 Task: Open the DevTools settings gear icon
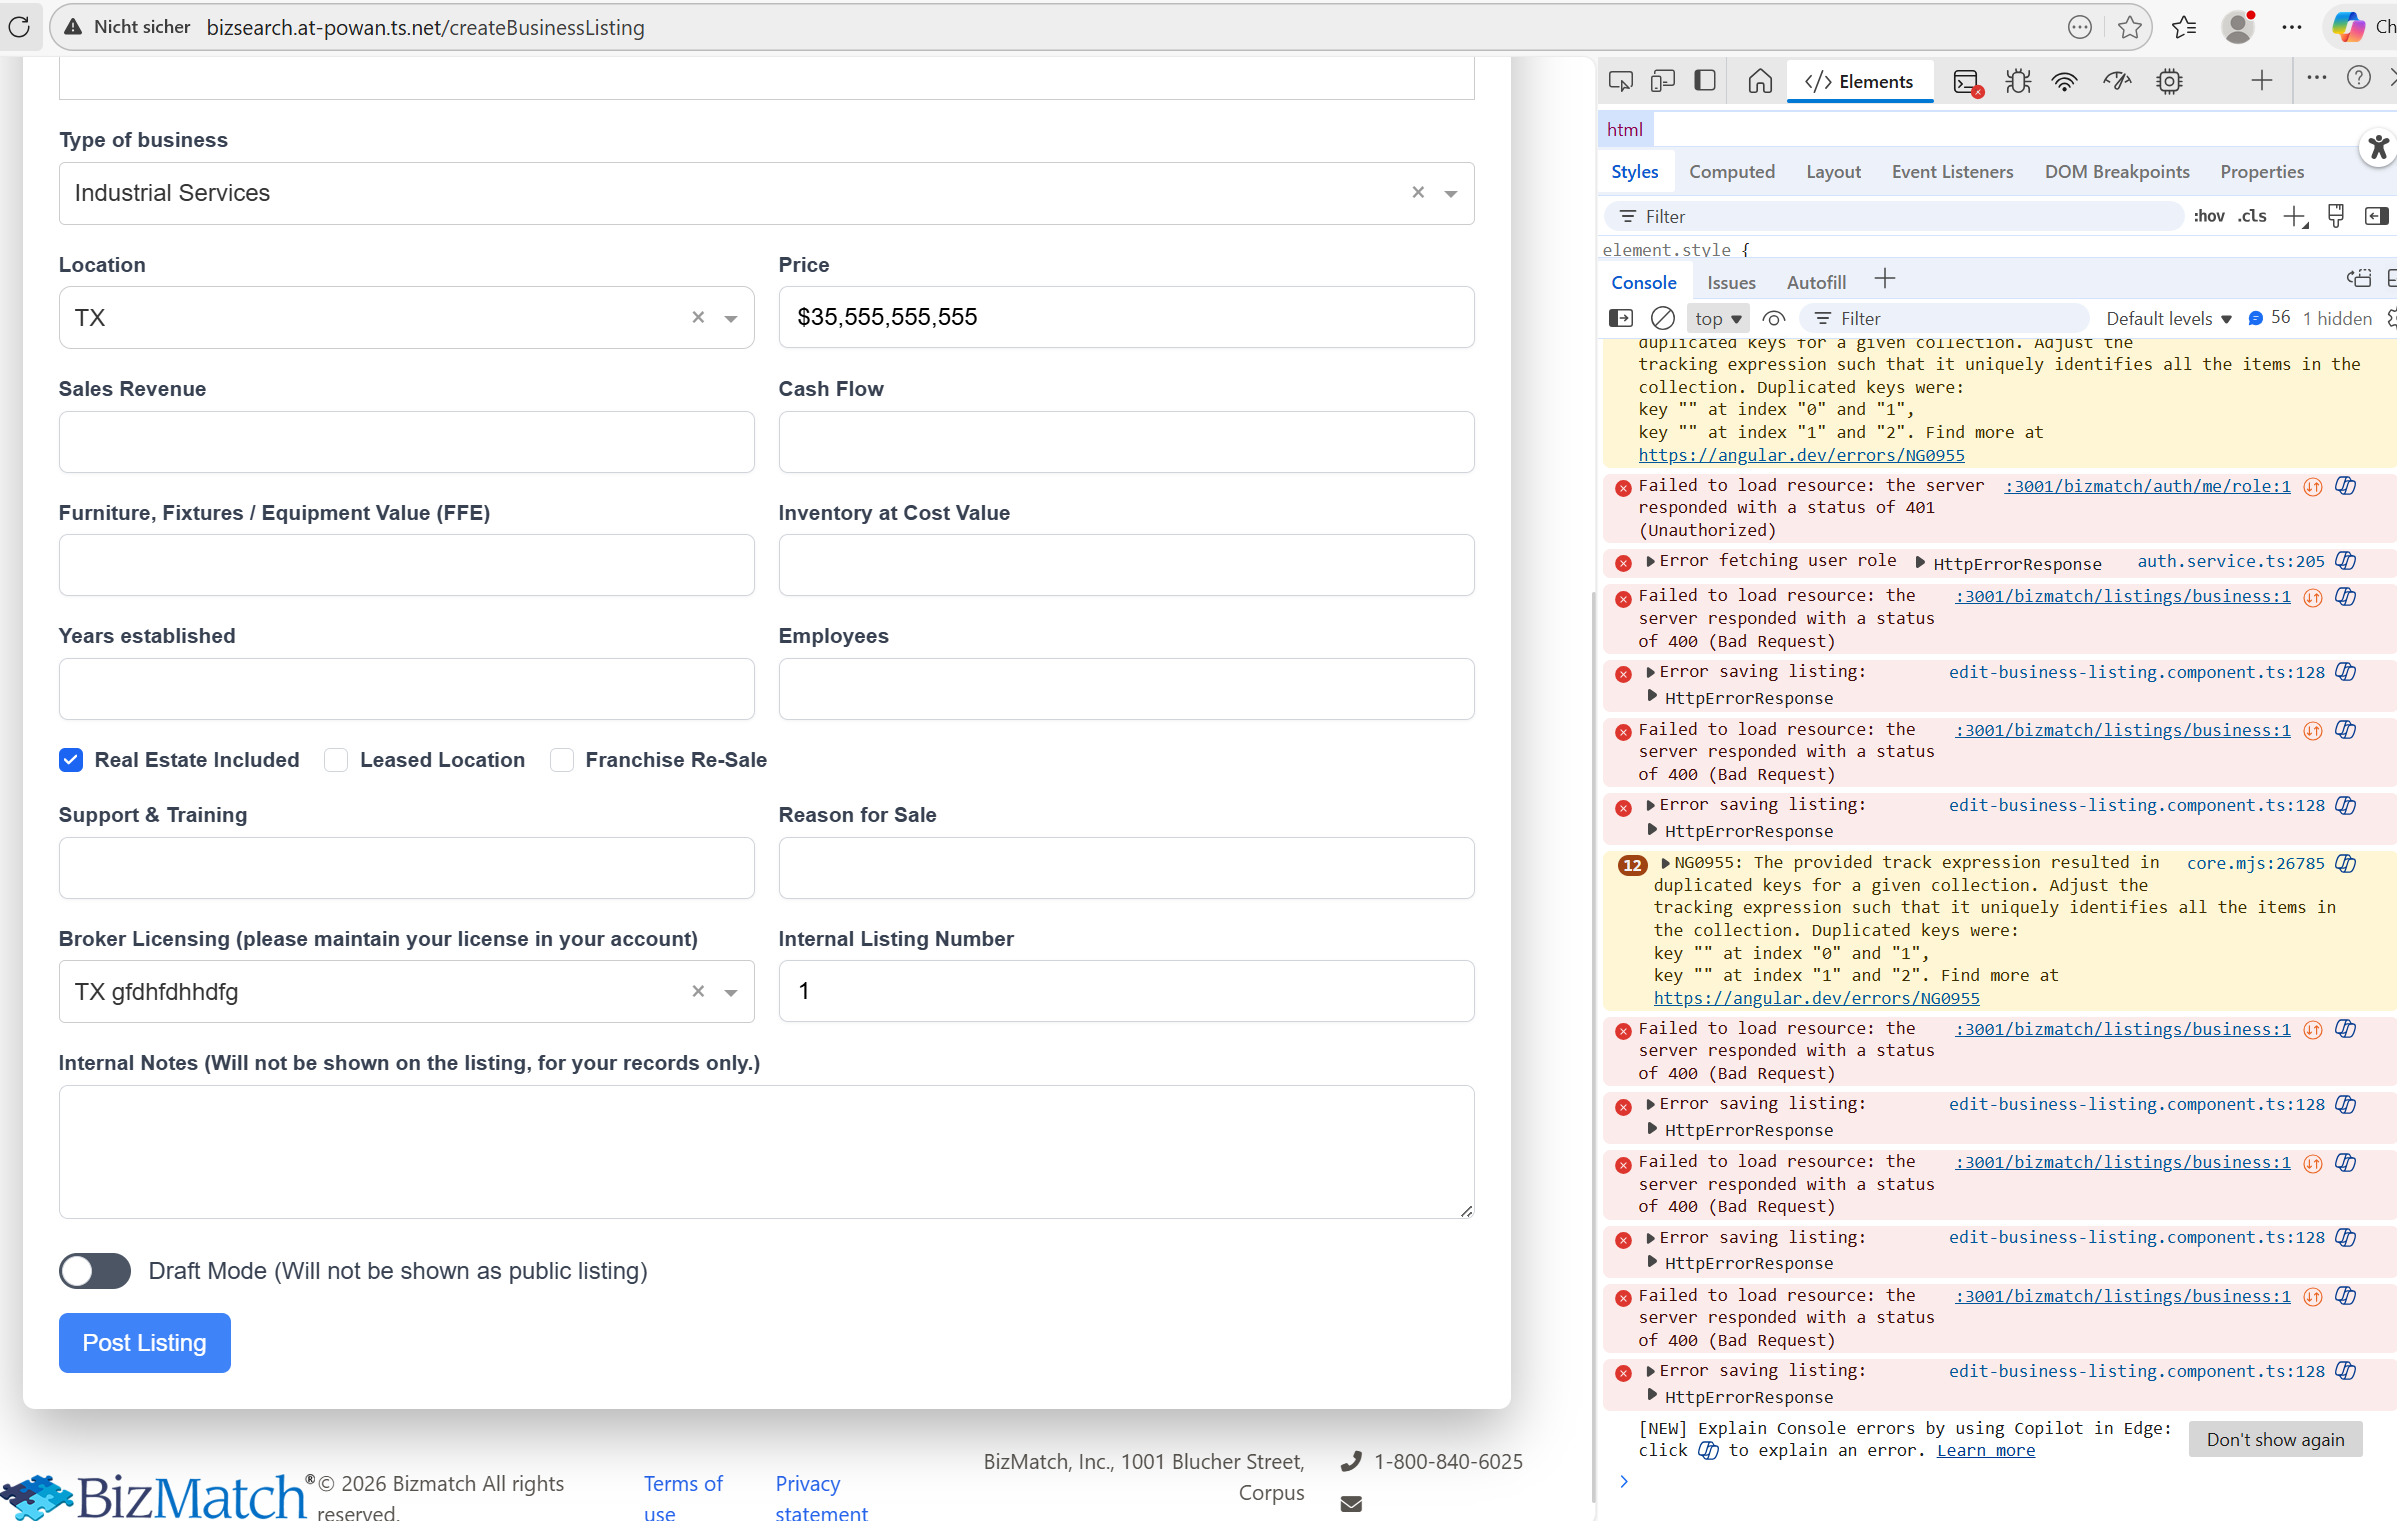pos(2168,81)
